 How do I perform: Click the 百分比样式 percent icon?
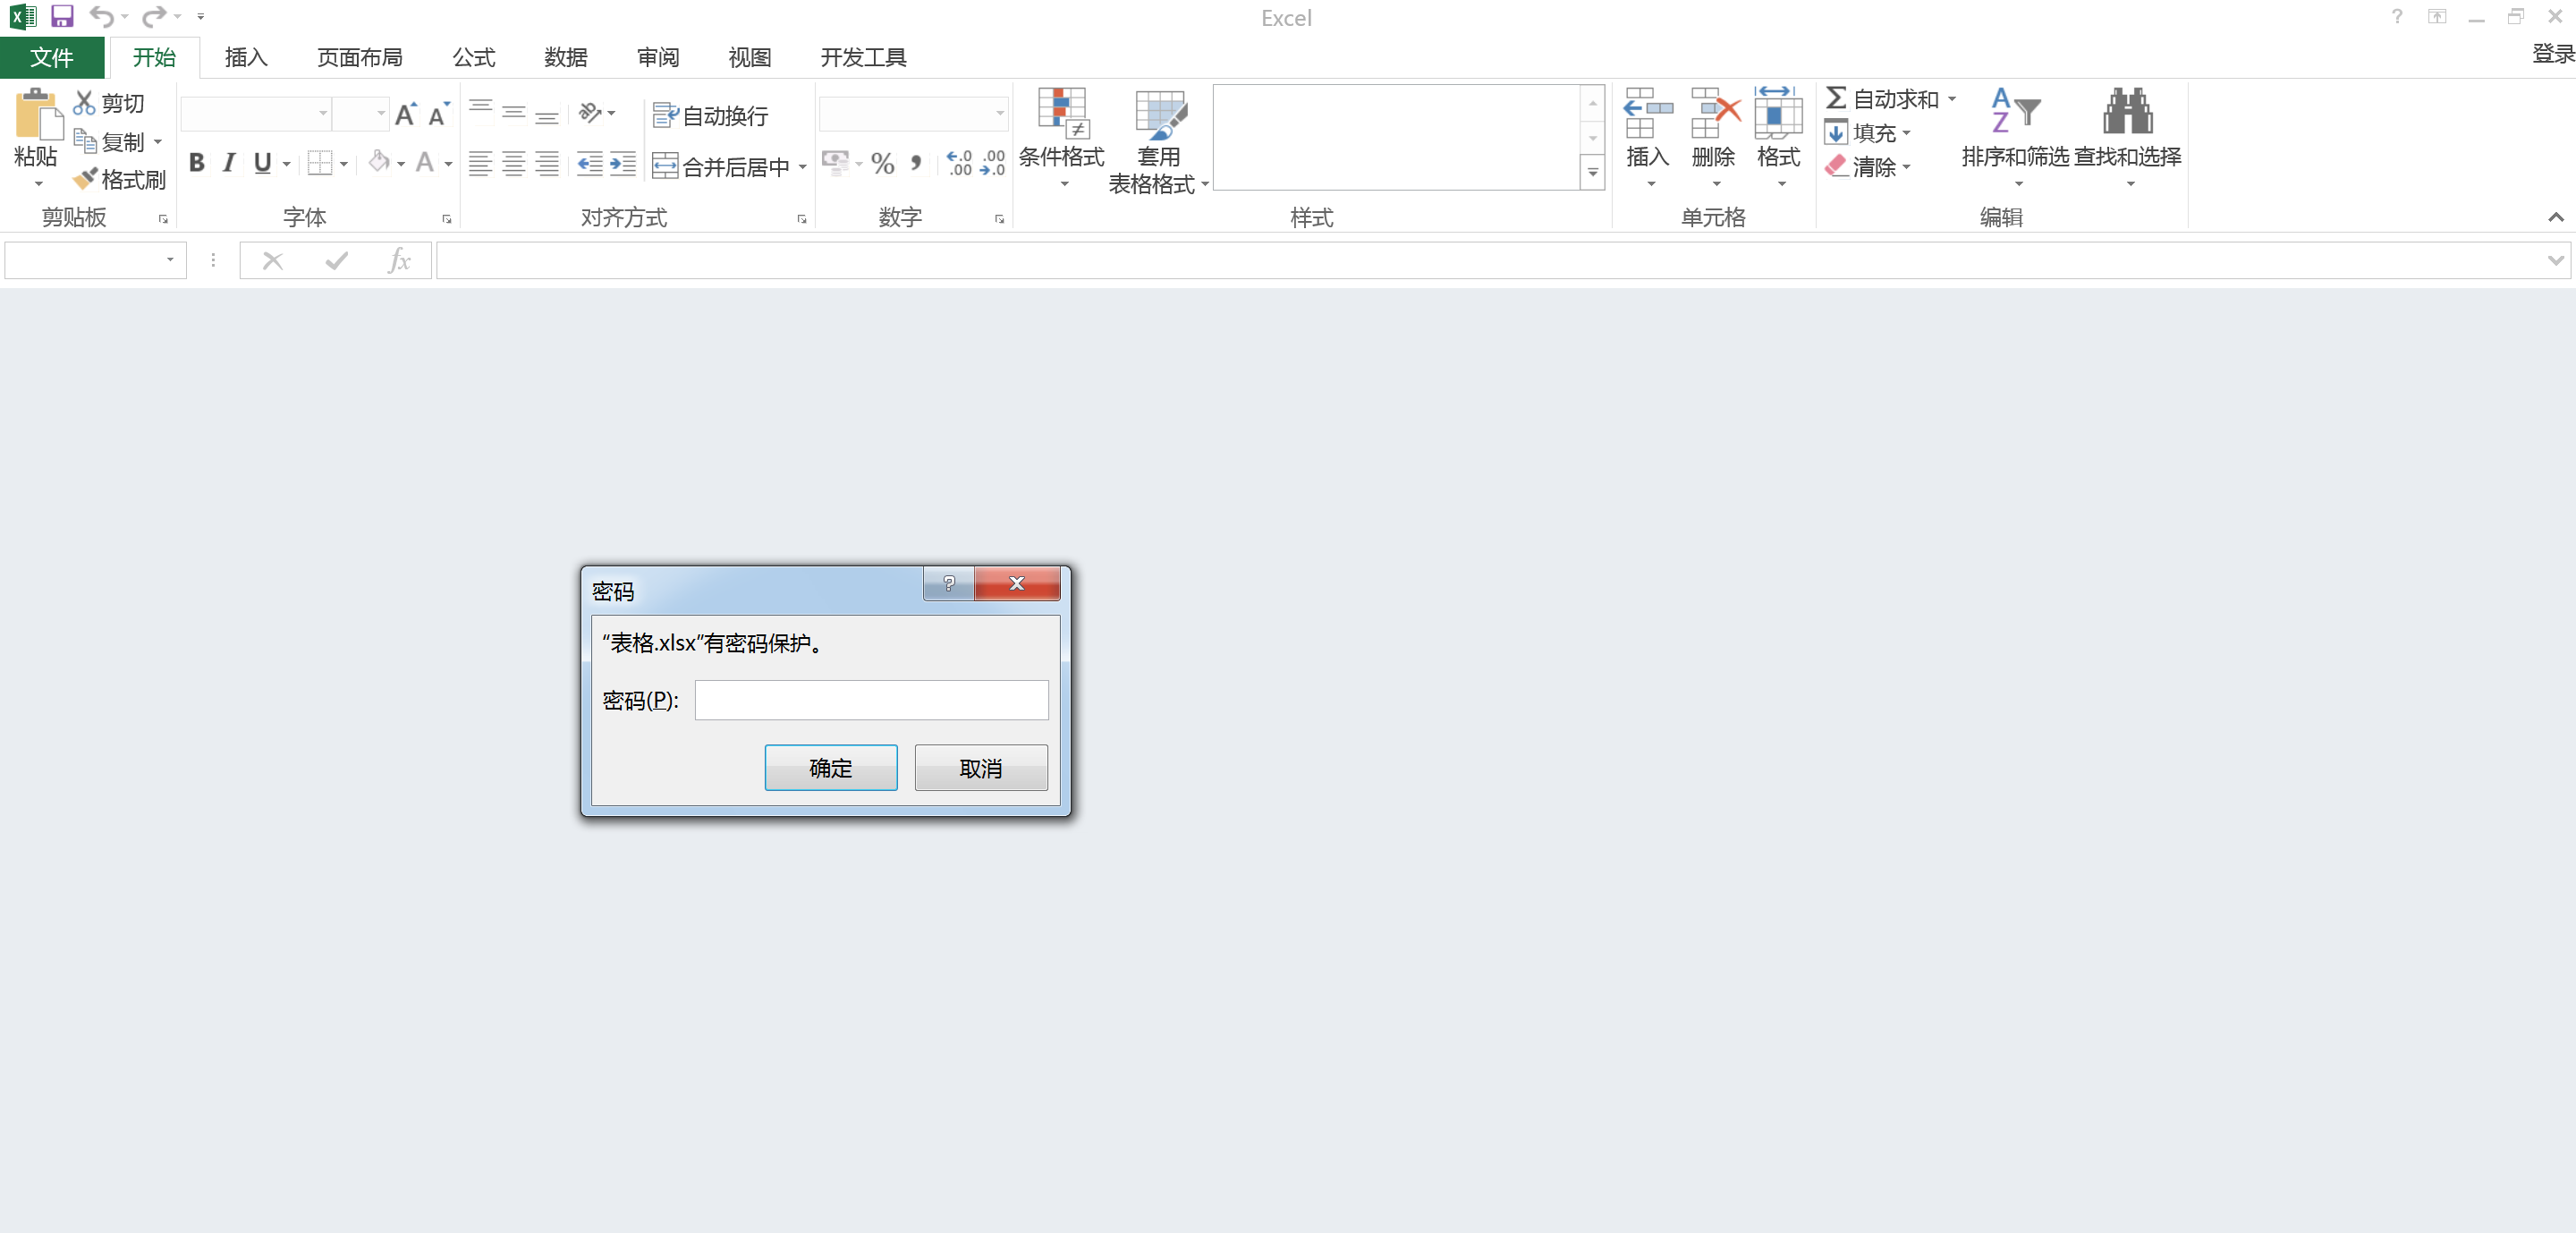point(881,163)
